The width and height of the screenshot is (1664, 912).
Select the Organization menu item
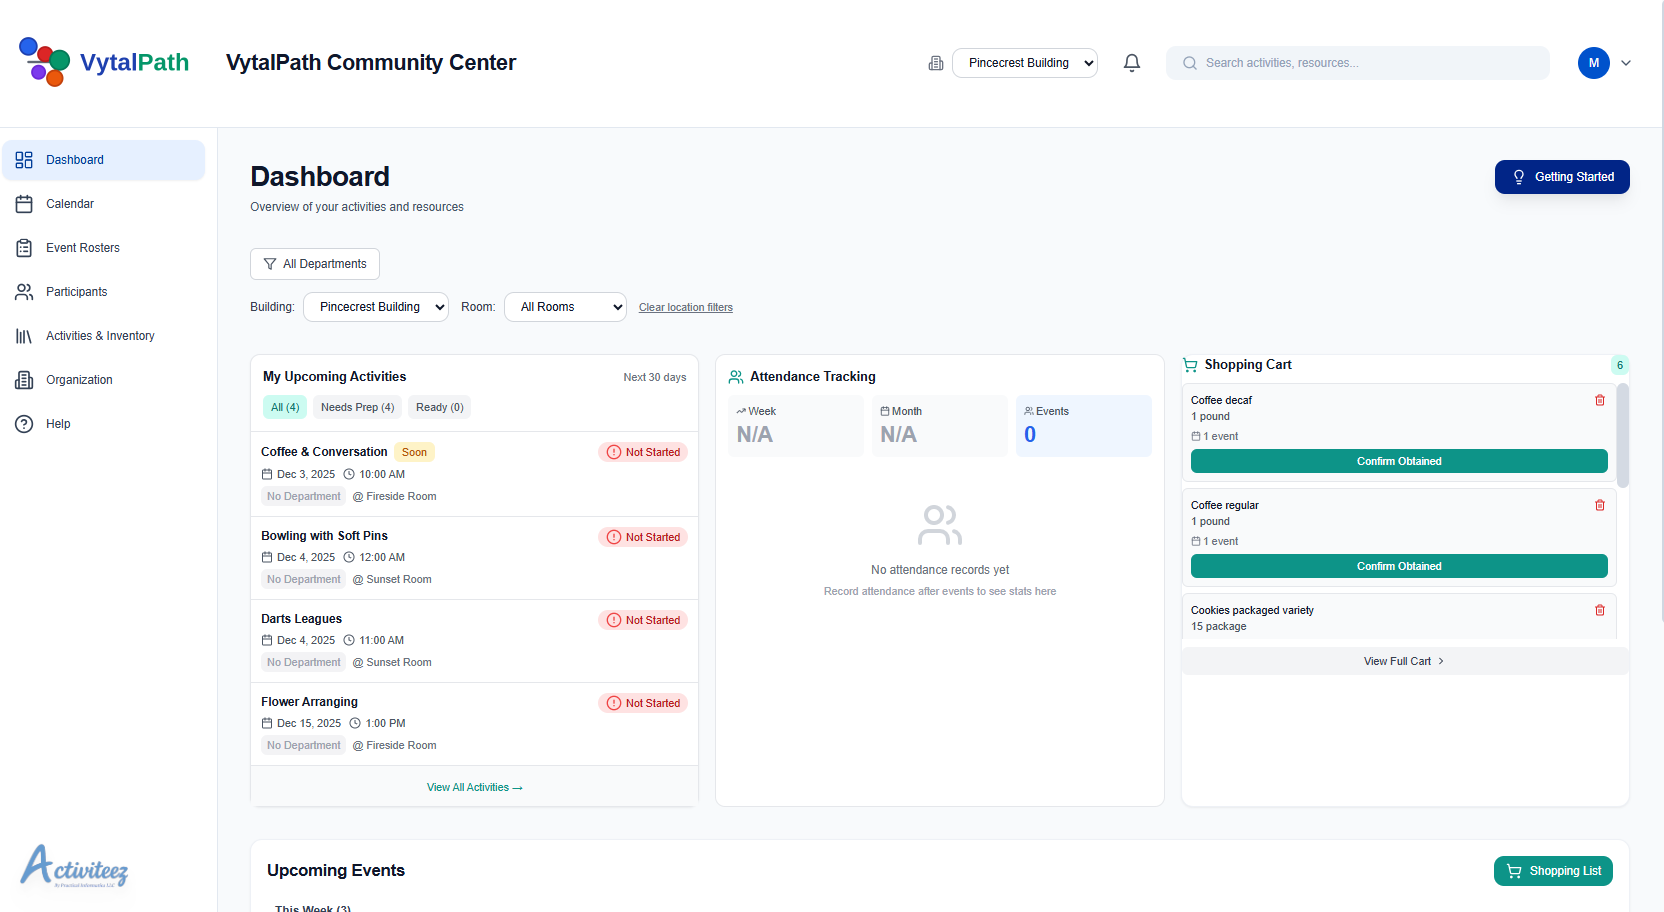[79, 380]
